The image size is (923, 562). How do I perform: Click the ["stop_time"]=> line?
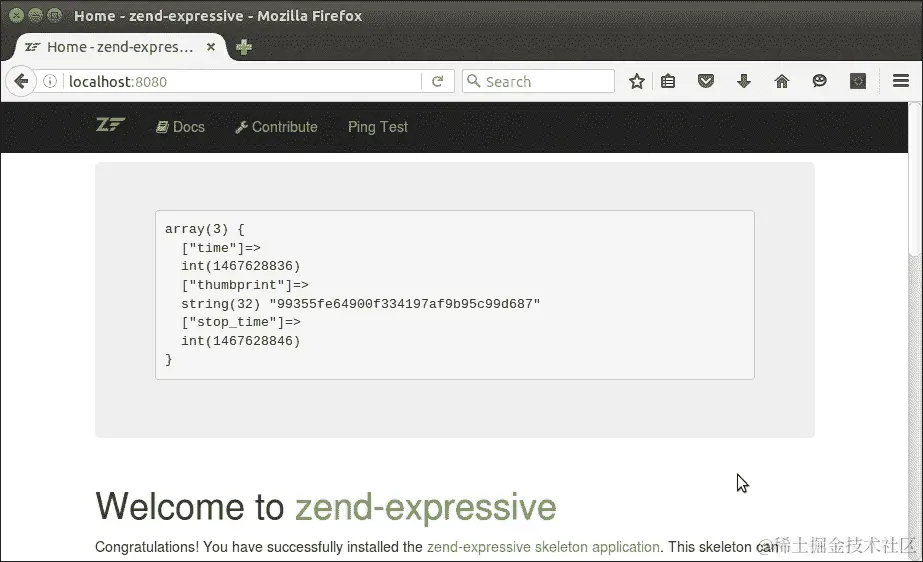241,322
